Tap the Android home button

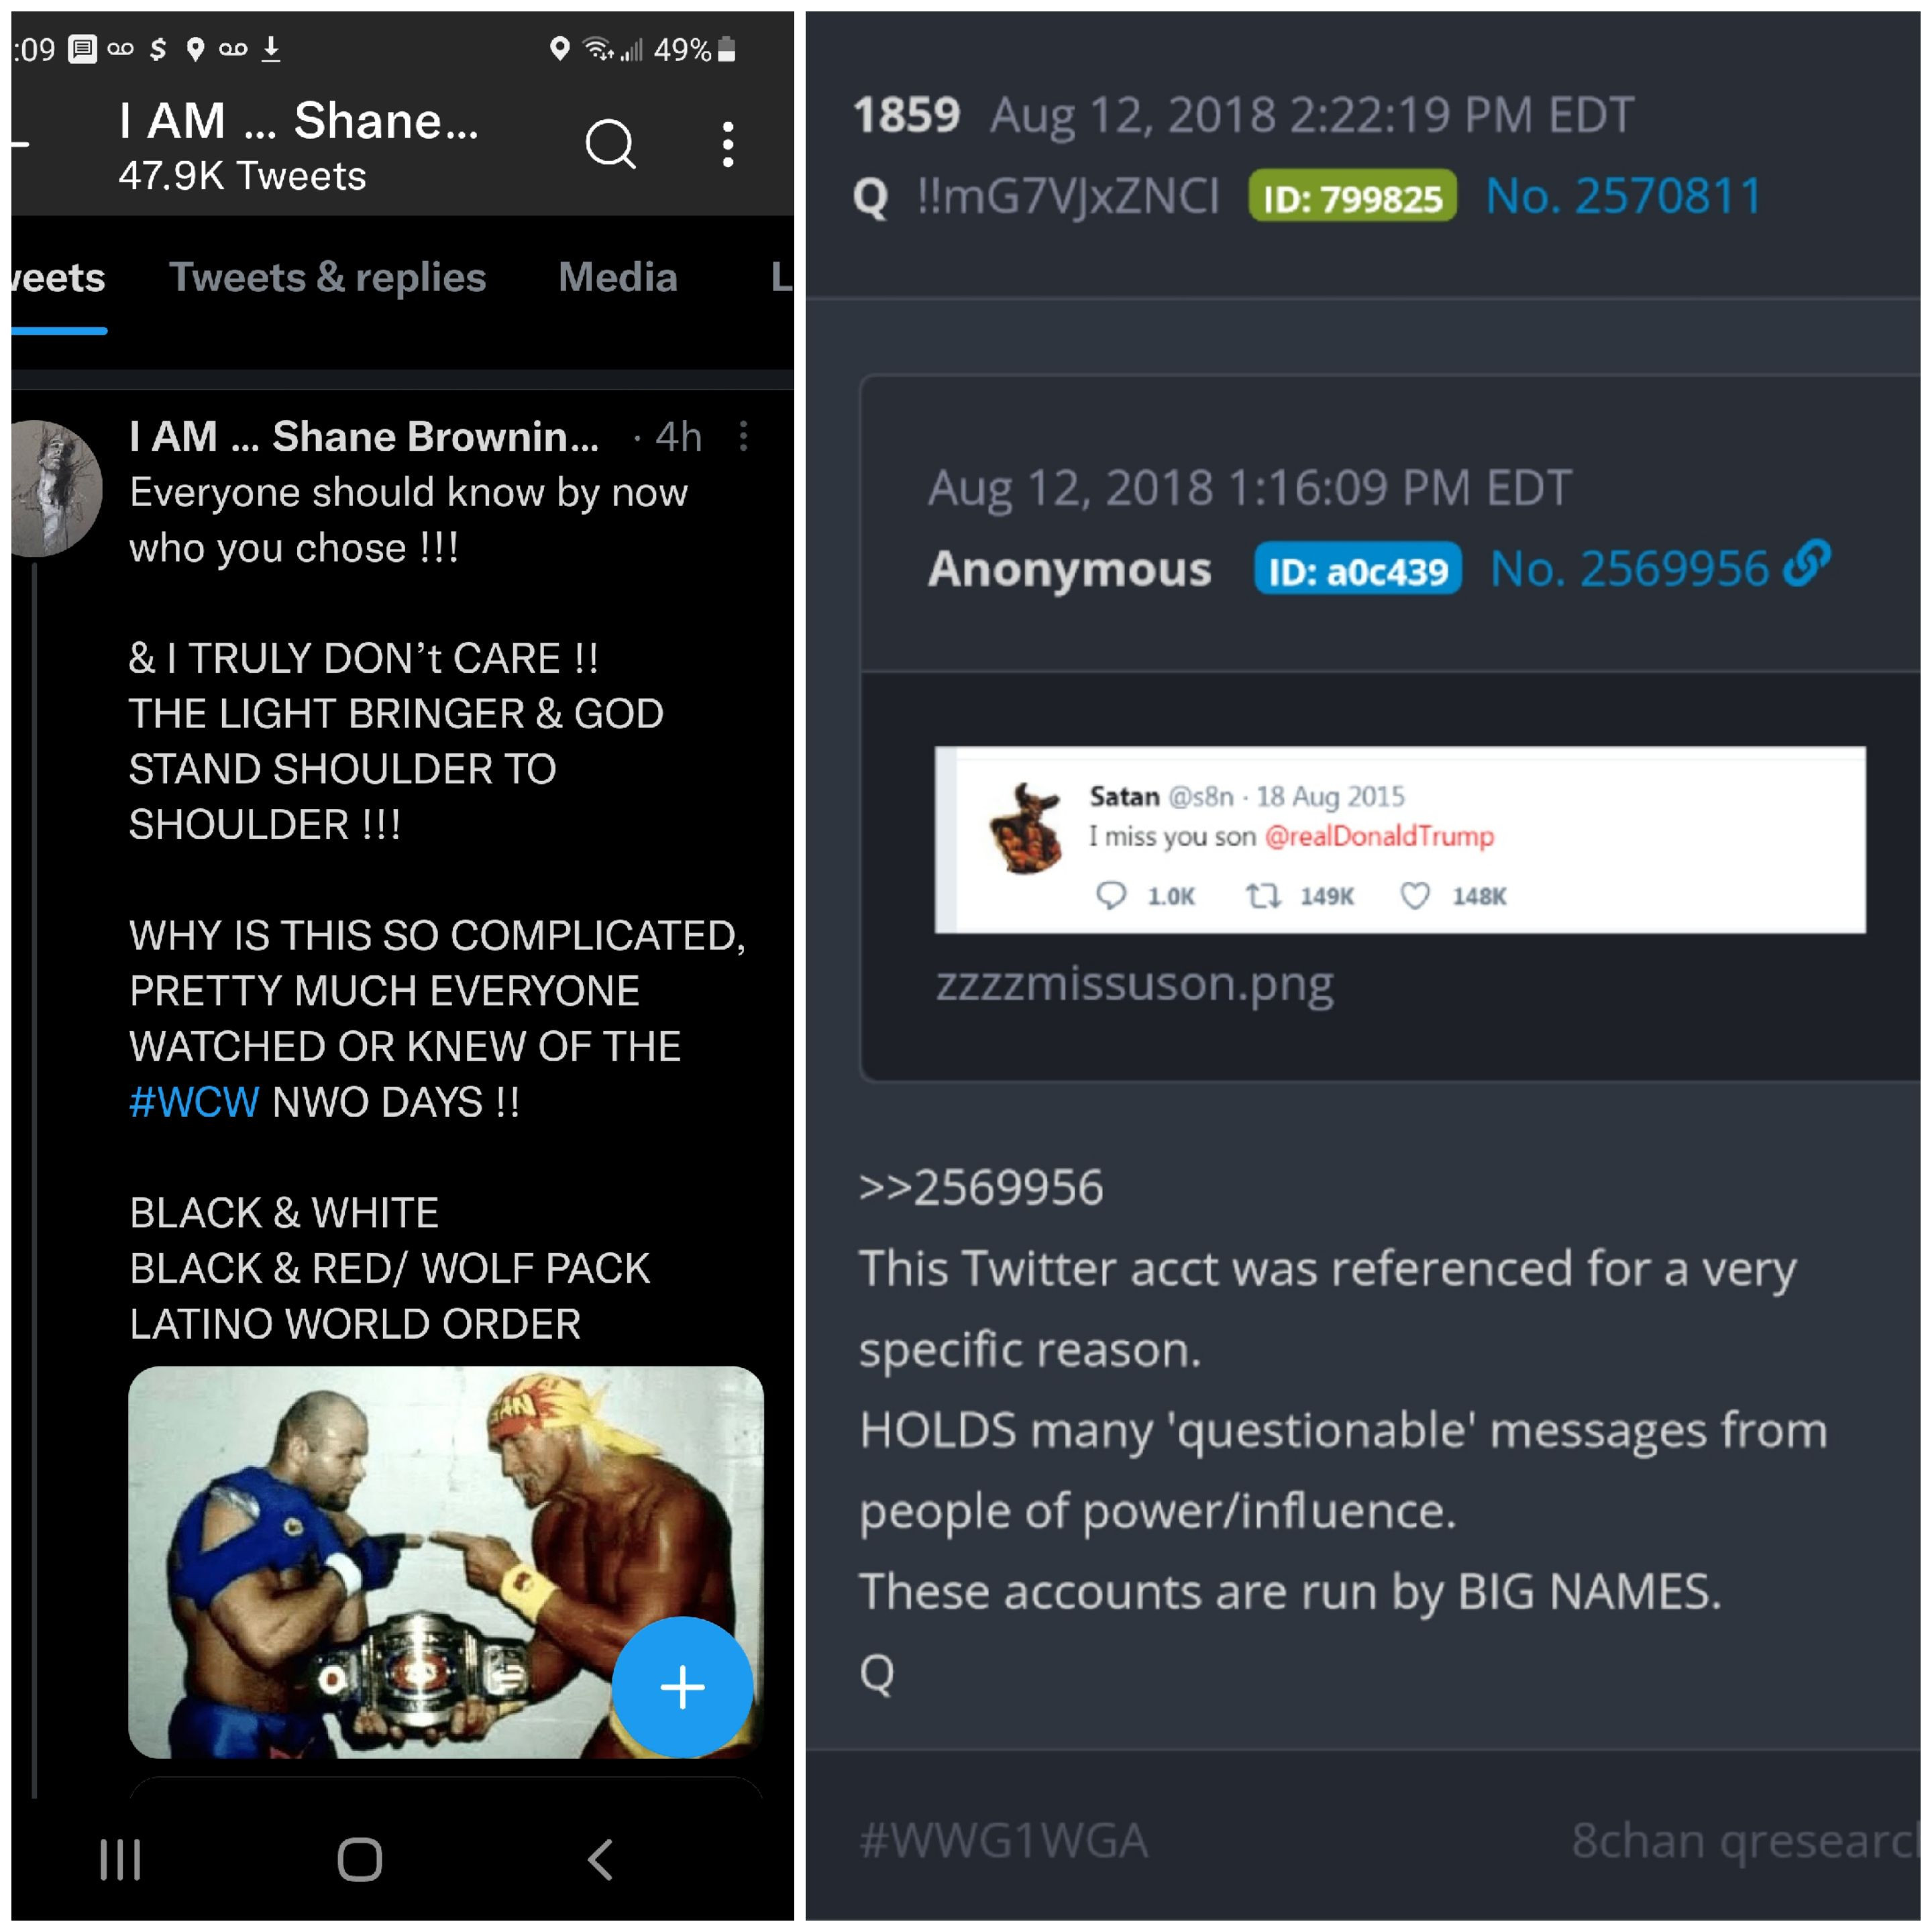(360, 1860)
